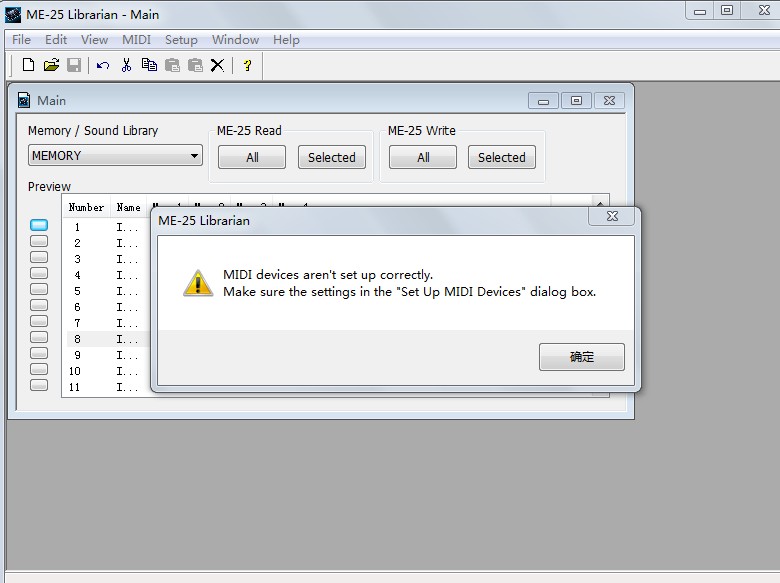The image size is (780, 583).
Task: Create a new file with toolbar icon
Action: coord(28,65)
